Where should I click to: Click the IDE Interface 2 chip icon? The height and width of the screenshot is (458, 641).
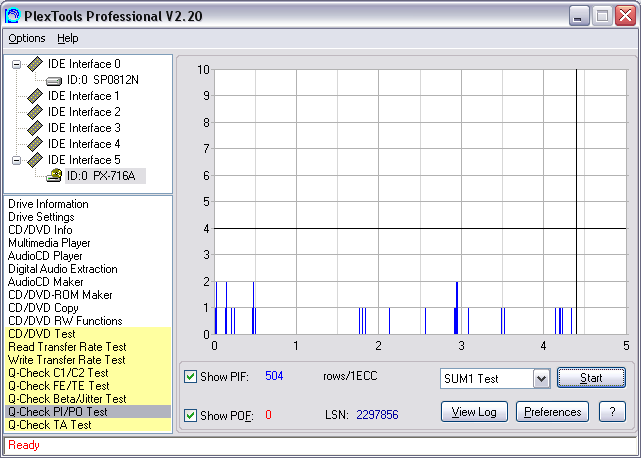click(x=35, y=112)
